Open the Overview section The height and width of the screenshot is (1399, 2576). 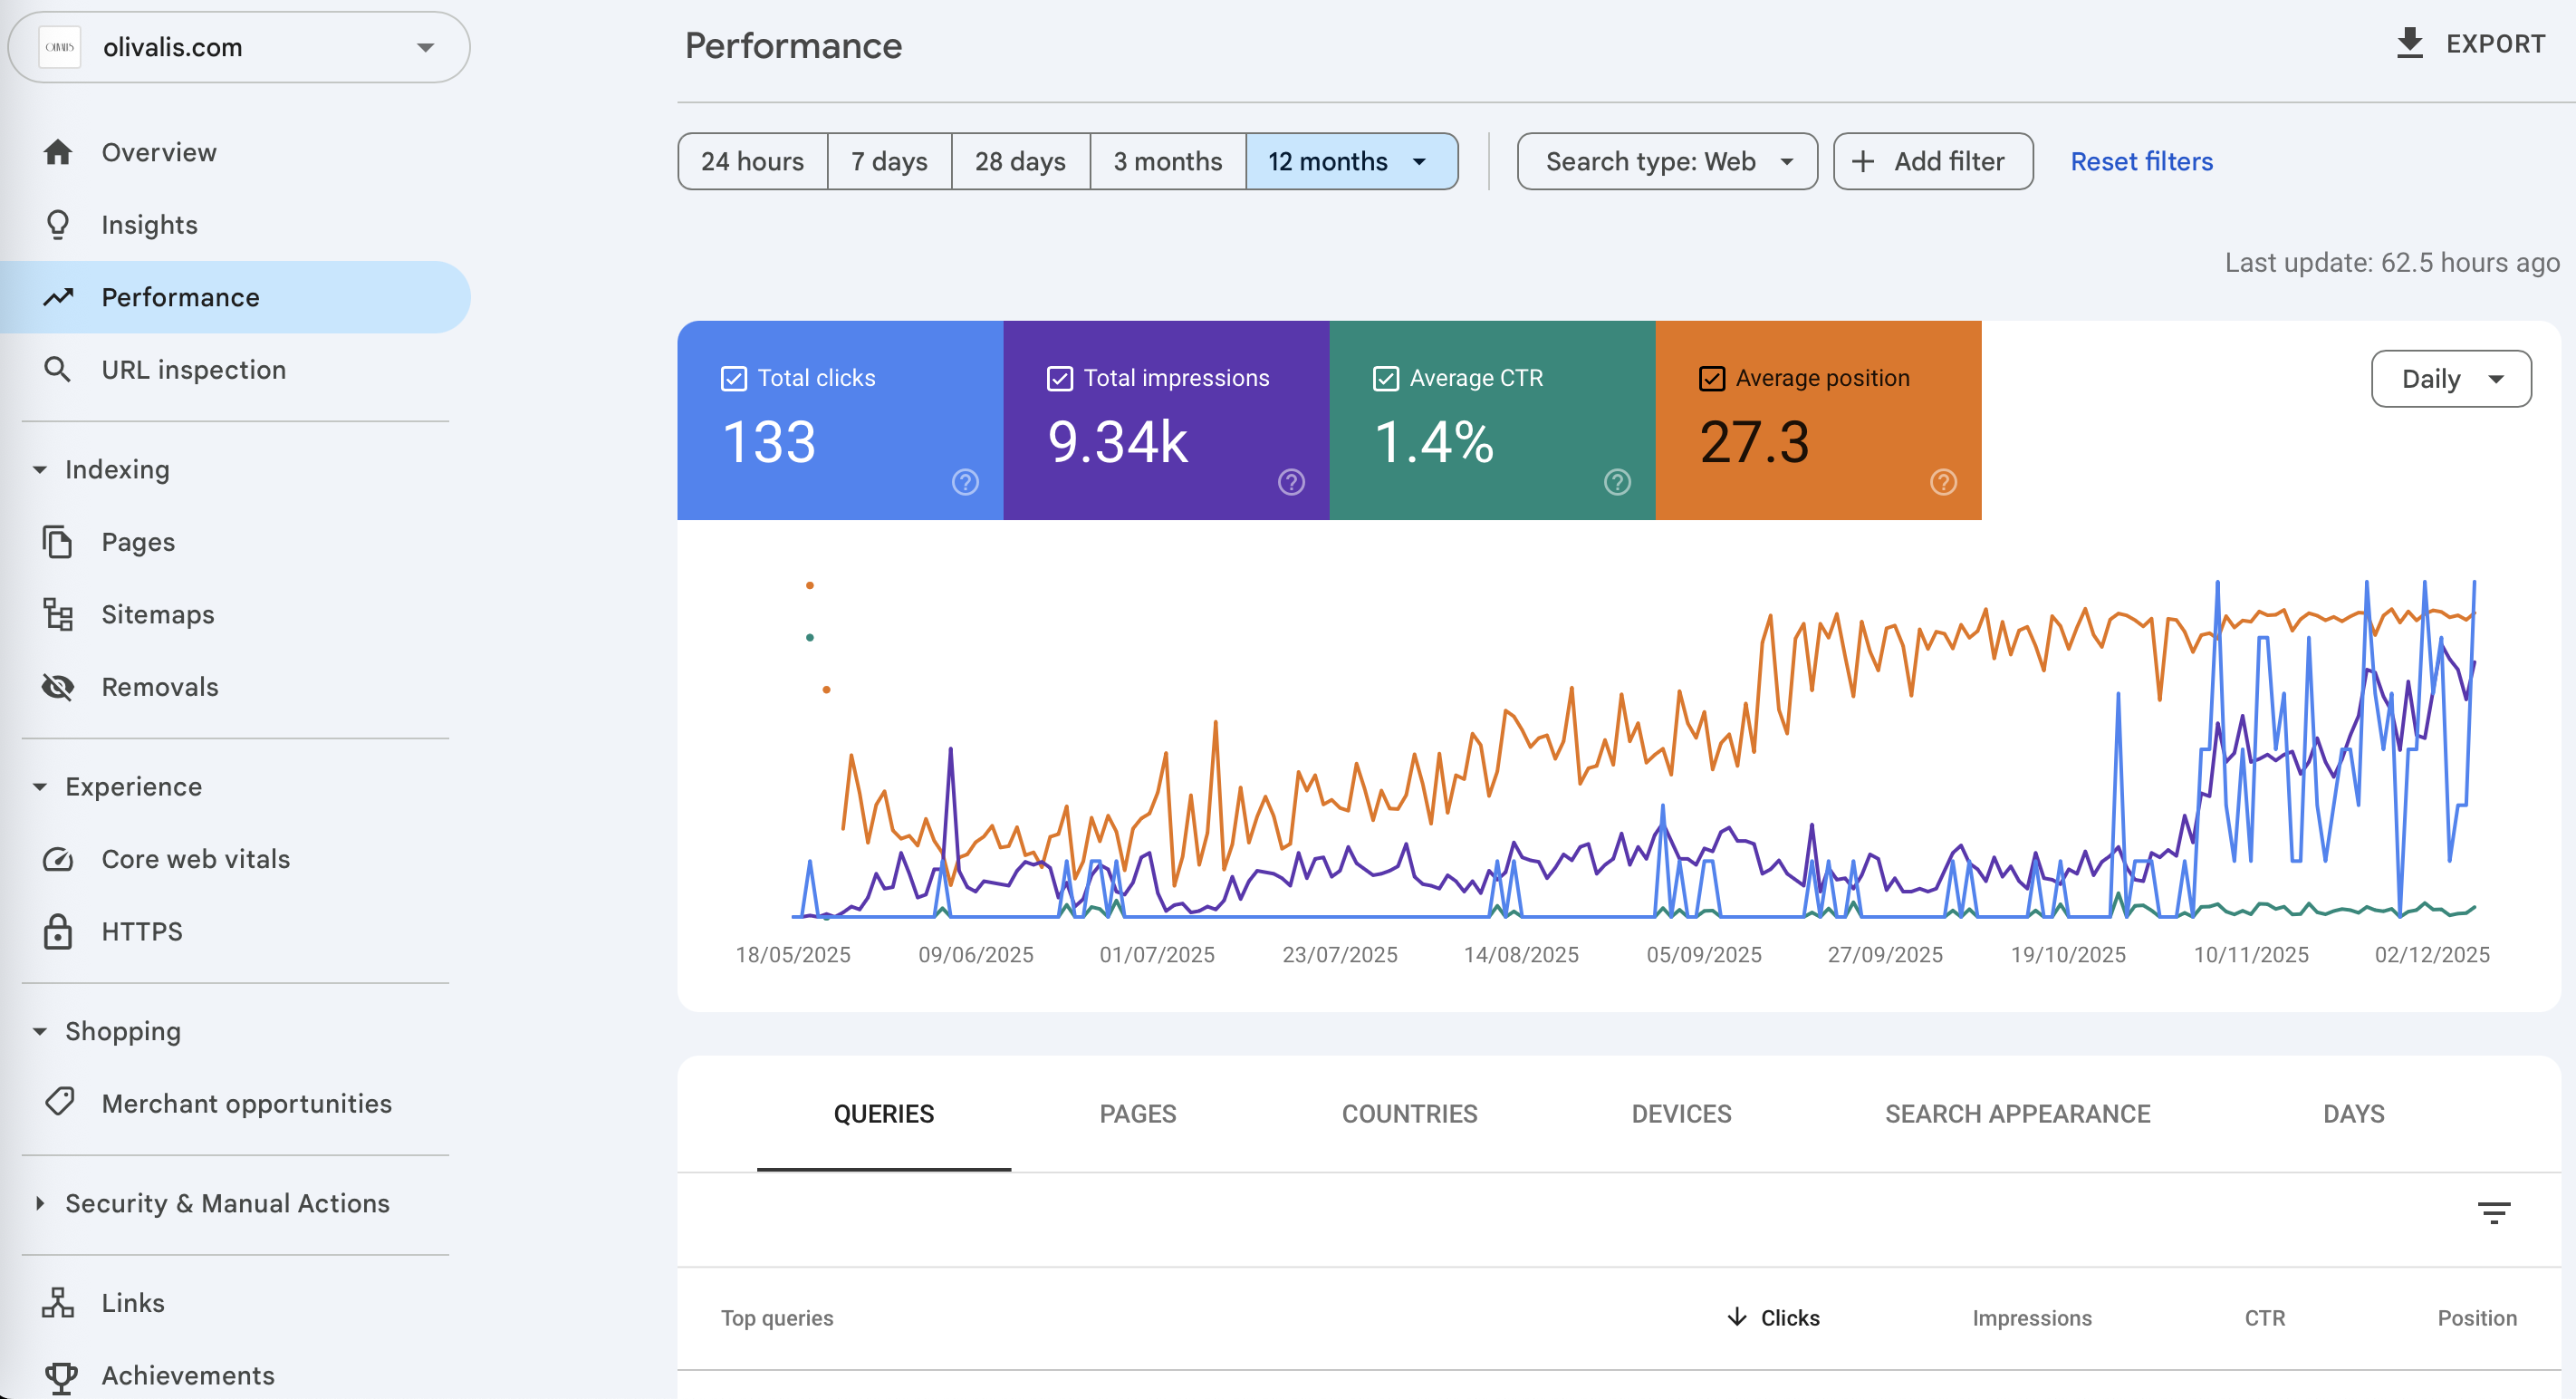pos(157,152)
